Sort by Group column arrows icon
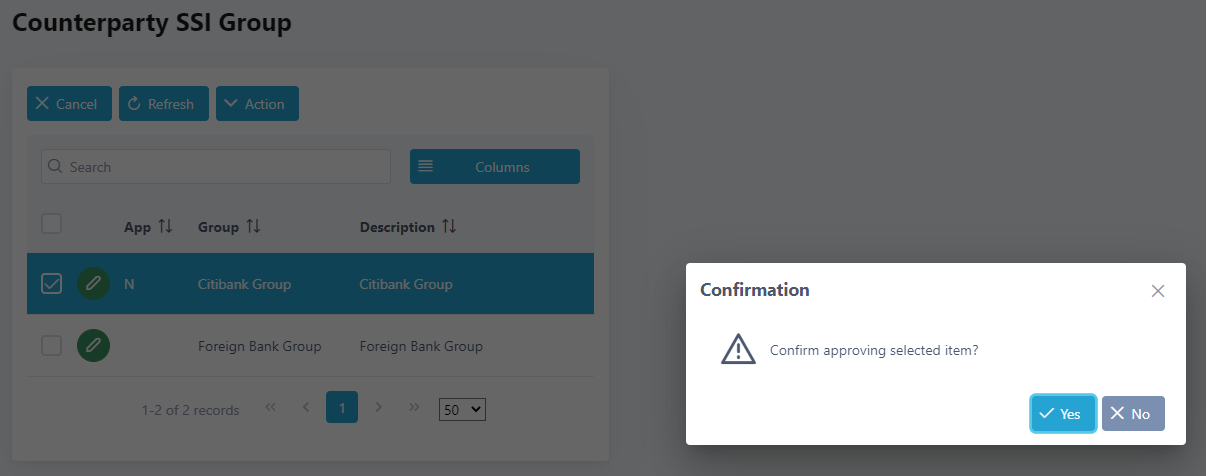Viewport: 1206px width, 476px height. click(253, 227)
